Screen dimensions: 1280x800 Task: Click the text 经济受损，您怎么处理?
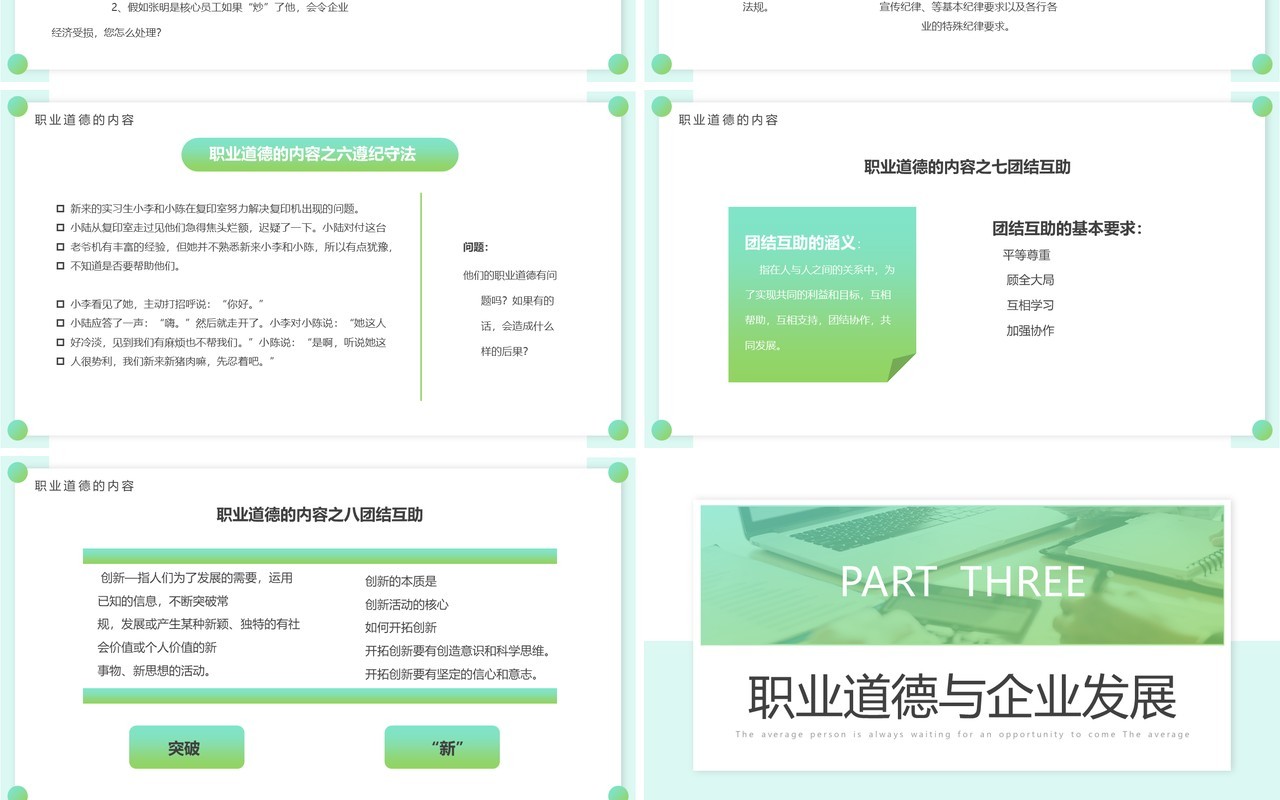pyautogui.click(x=106, y=32)
